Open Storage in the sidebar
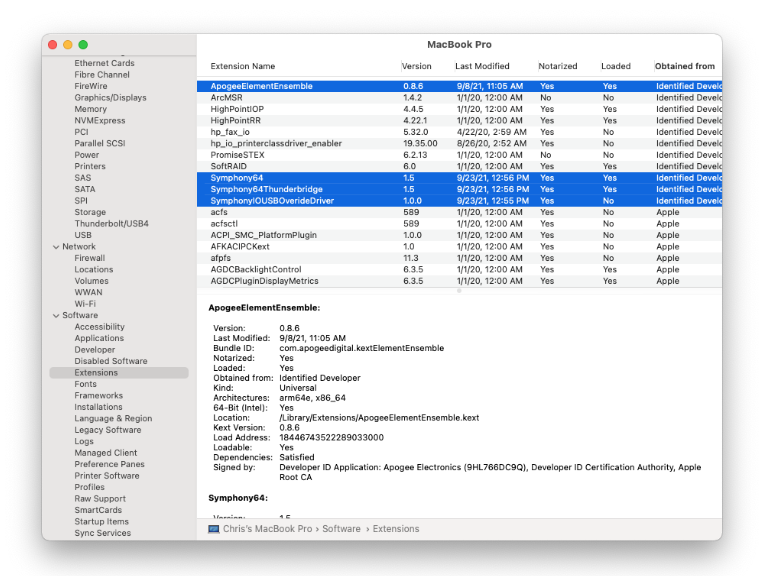 [x=90, y=212]
